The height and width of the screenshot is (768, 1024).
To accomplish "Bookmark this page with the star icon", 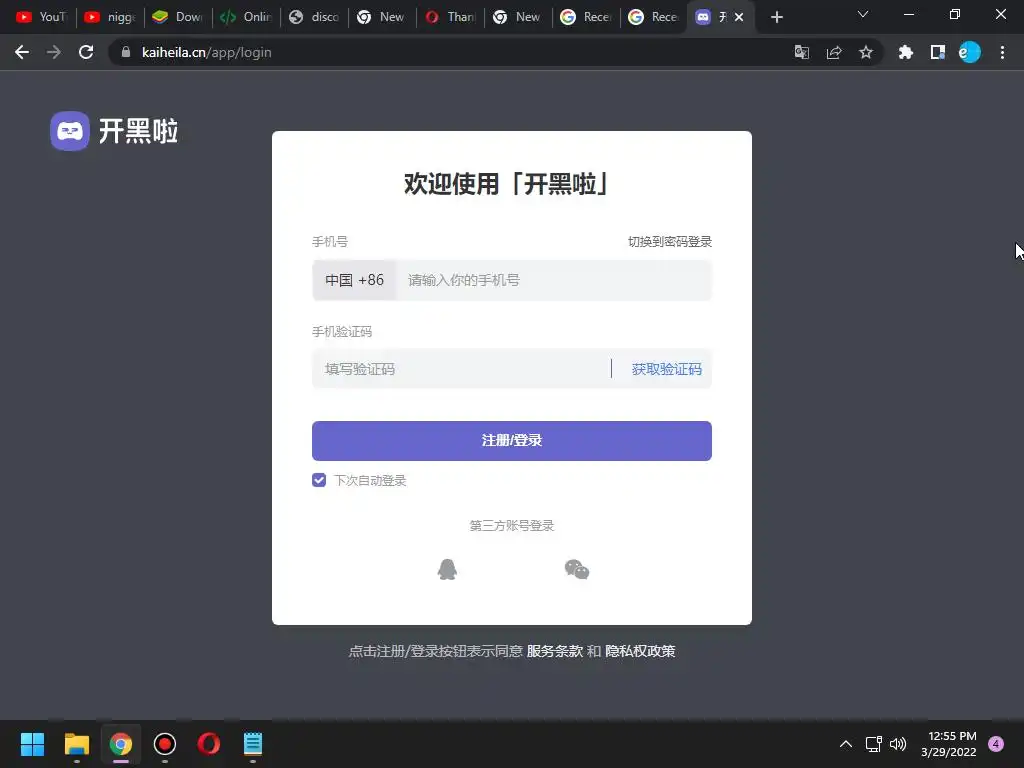I will click(x=866, y=52).
